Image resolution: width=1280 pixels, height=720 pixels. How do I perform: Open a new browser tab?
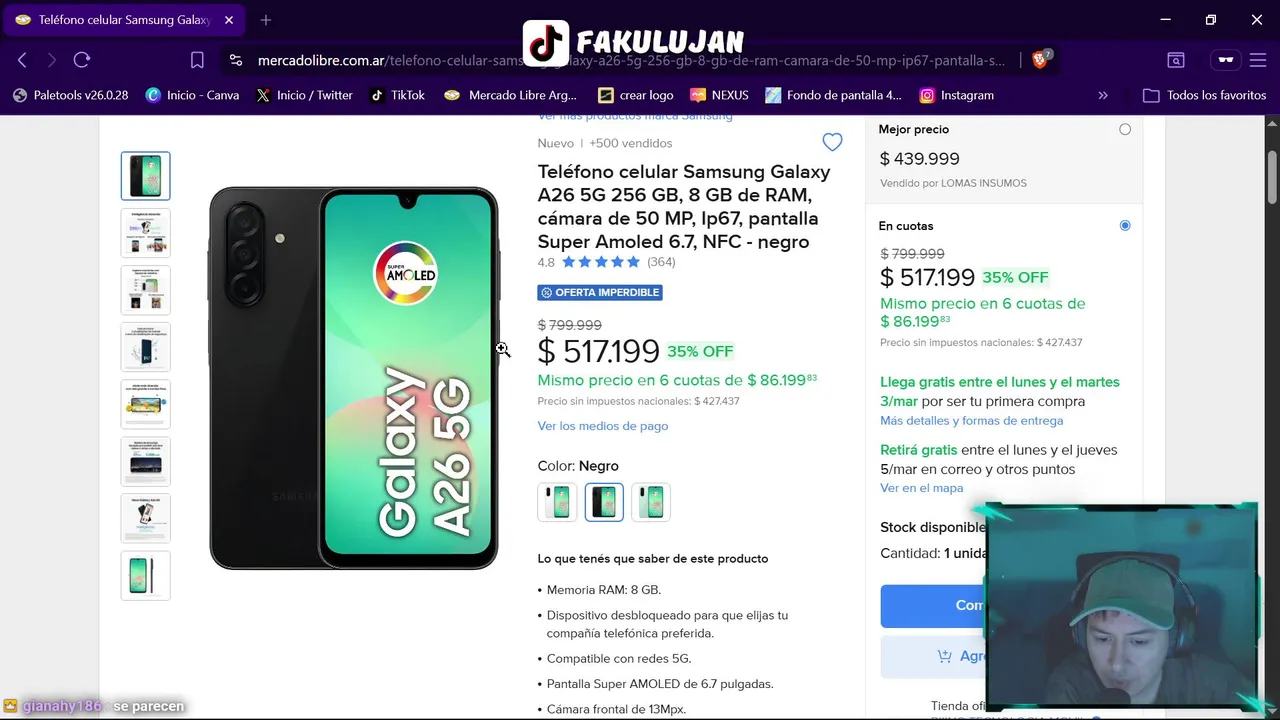266,20
